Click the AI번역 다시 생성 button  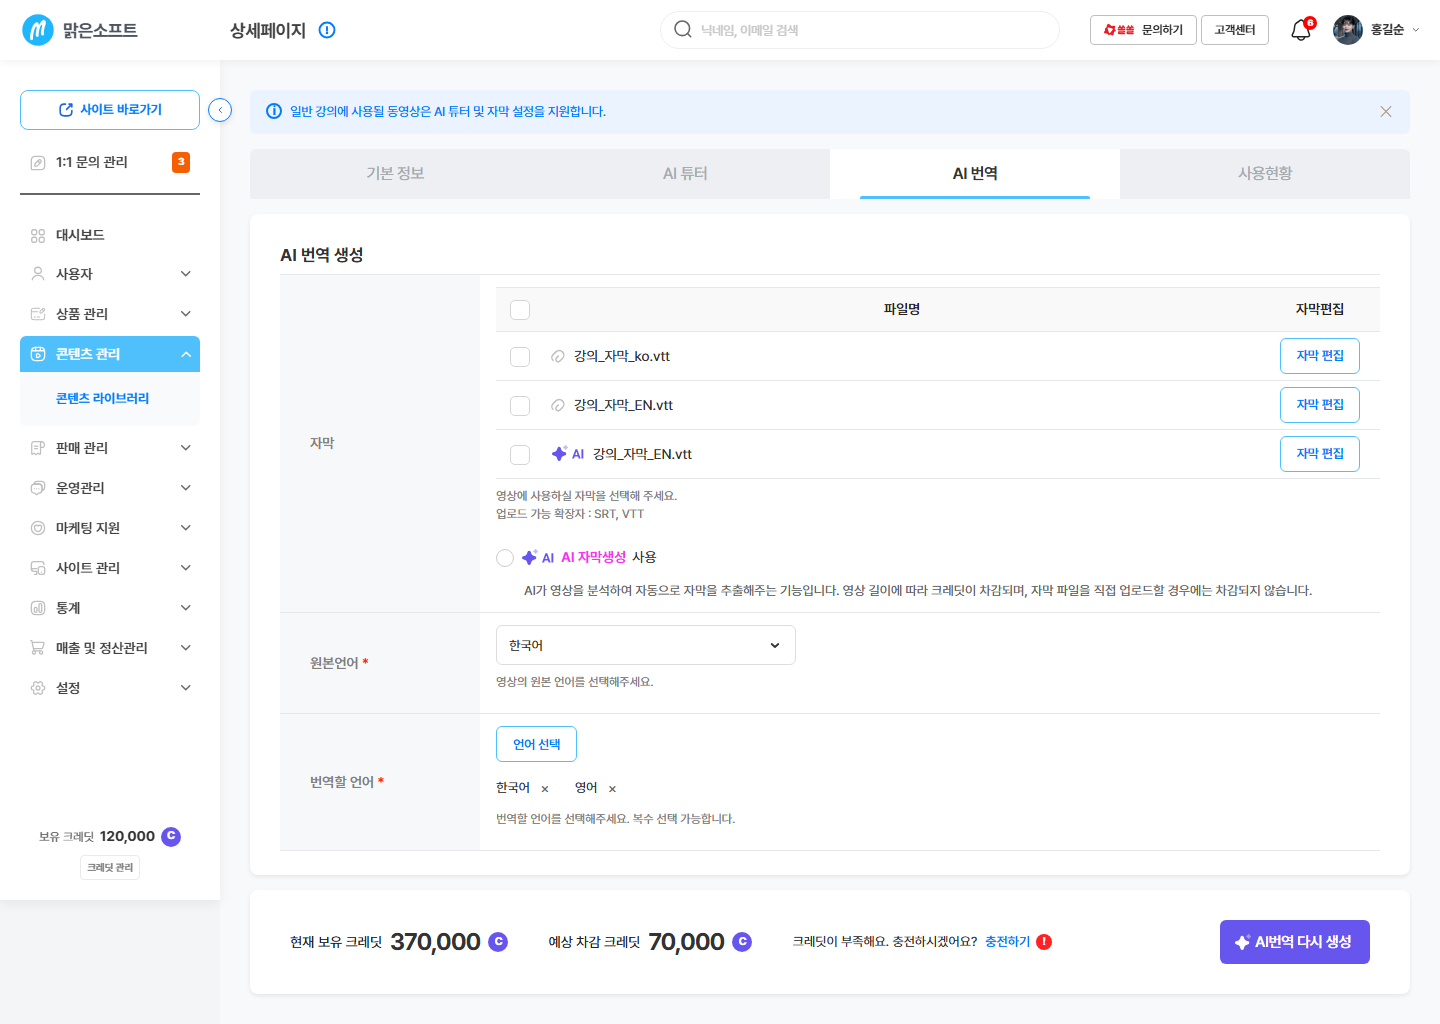(x=1295, y=942)
